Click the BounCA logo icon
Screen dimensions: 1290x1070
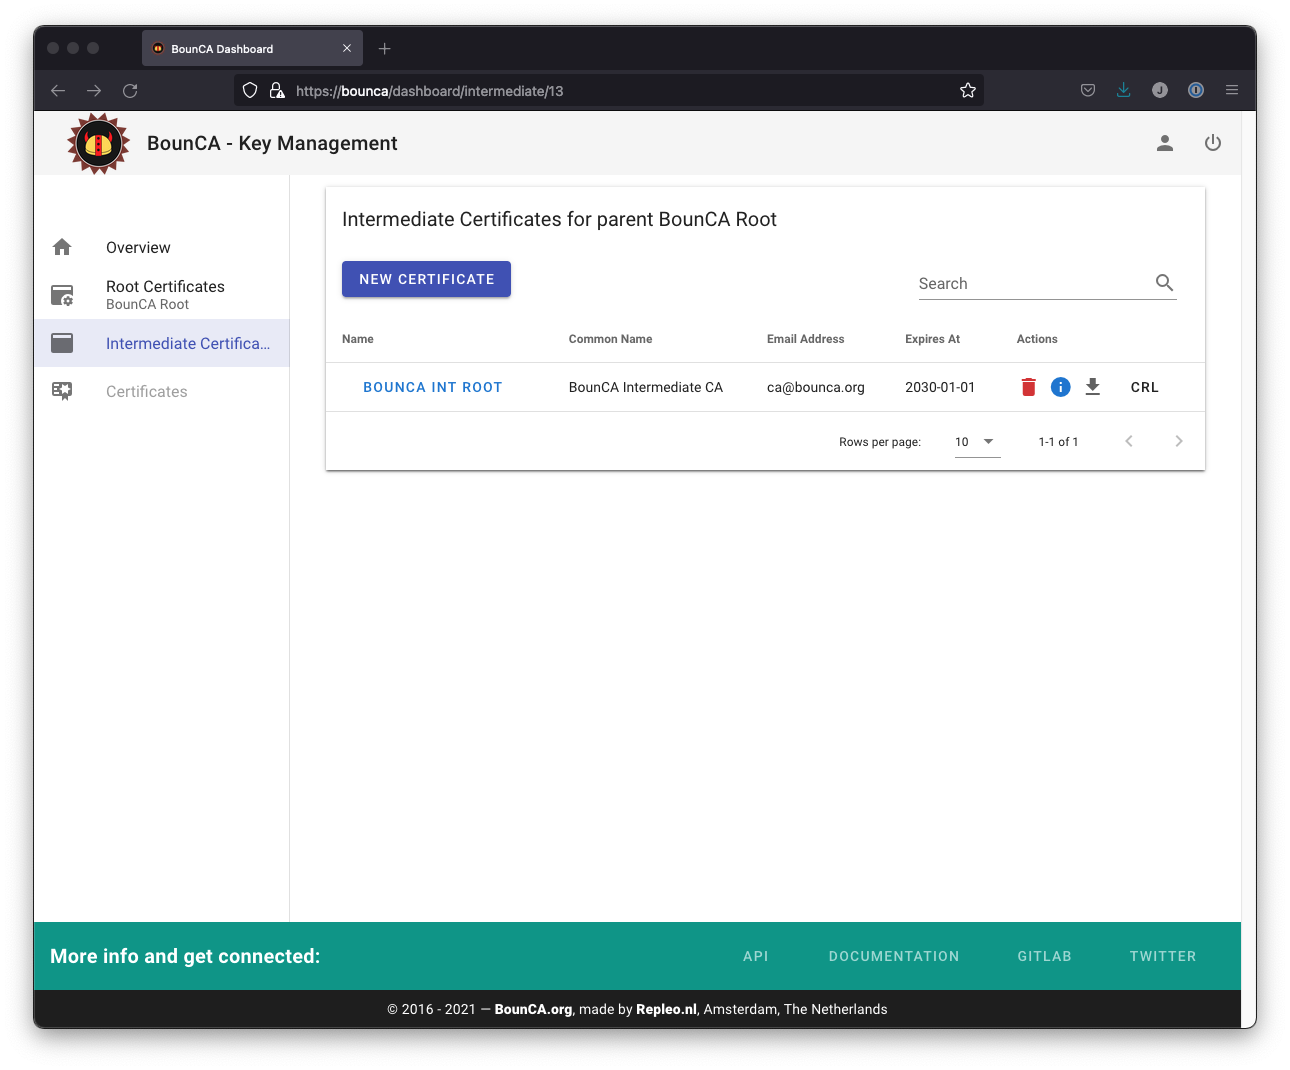click(x=98, y=144)
